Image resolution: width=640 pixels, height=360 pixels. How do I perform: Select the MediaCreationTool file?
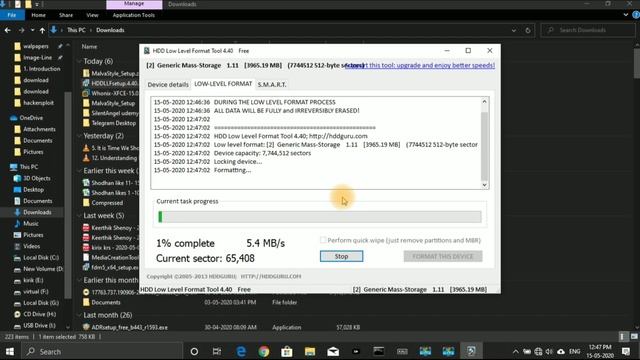(111, 258)
